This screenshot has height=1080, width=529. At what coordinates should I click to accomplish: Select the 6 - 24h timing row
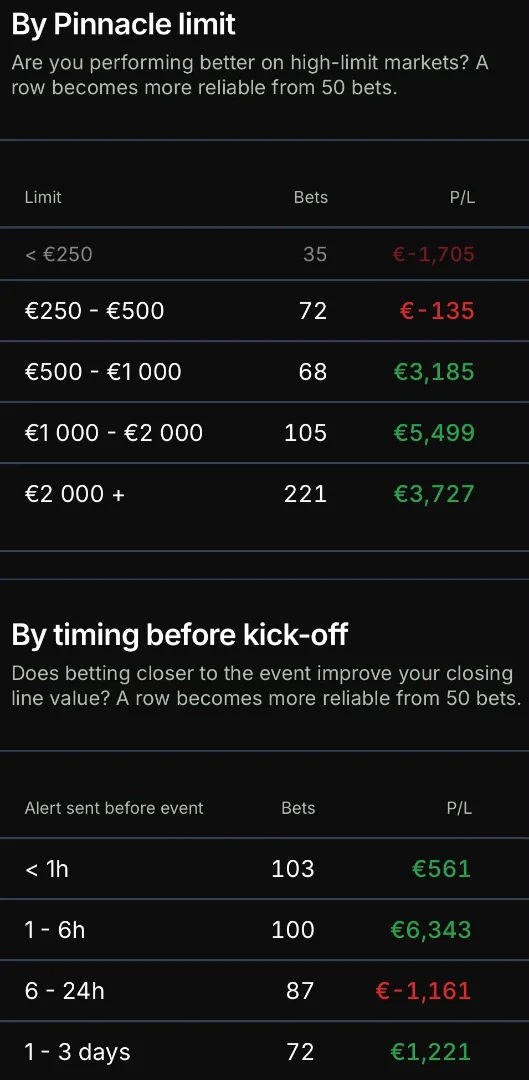tap(264, 990)
